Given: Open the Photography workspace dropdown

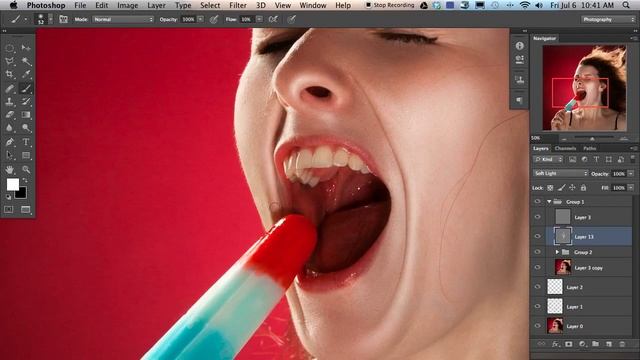Looking at the screenshot, I should click(x=608, y=19).
